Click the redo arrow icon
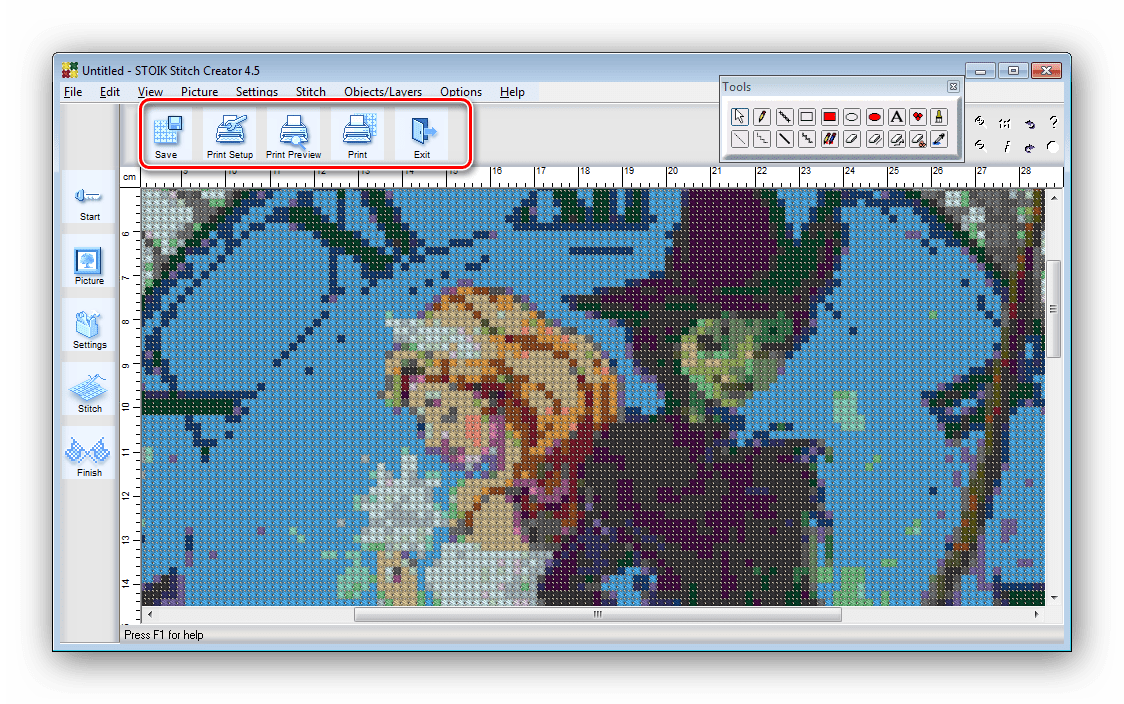 (x=1030, y=147)
